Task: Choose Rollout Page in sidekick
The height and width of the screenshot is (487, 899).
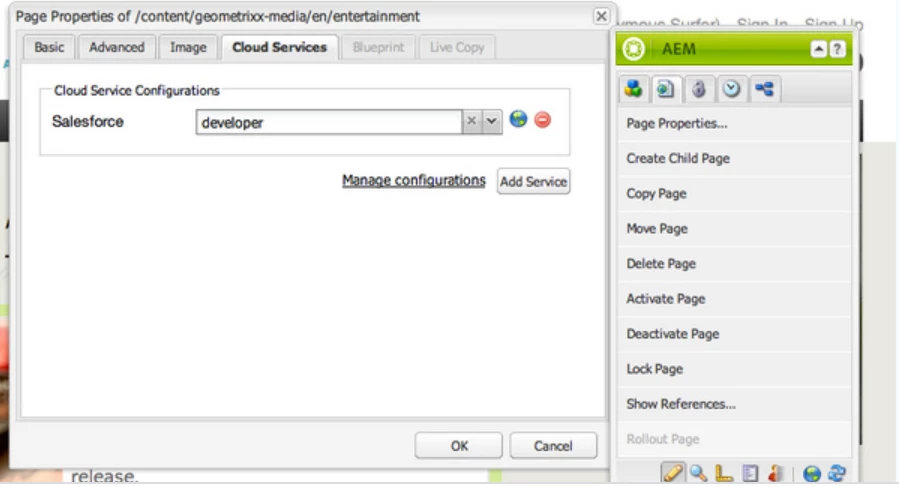Action: tap(734, 439)
